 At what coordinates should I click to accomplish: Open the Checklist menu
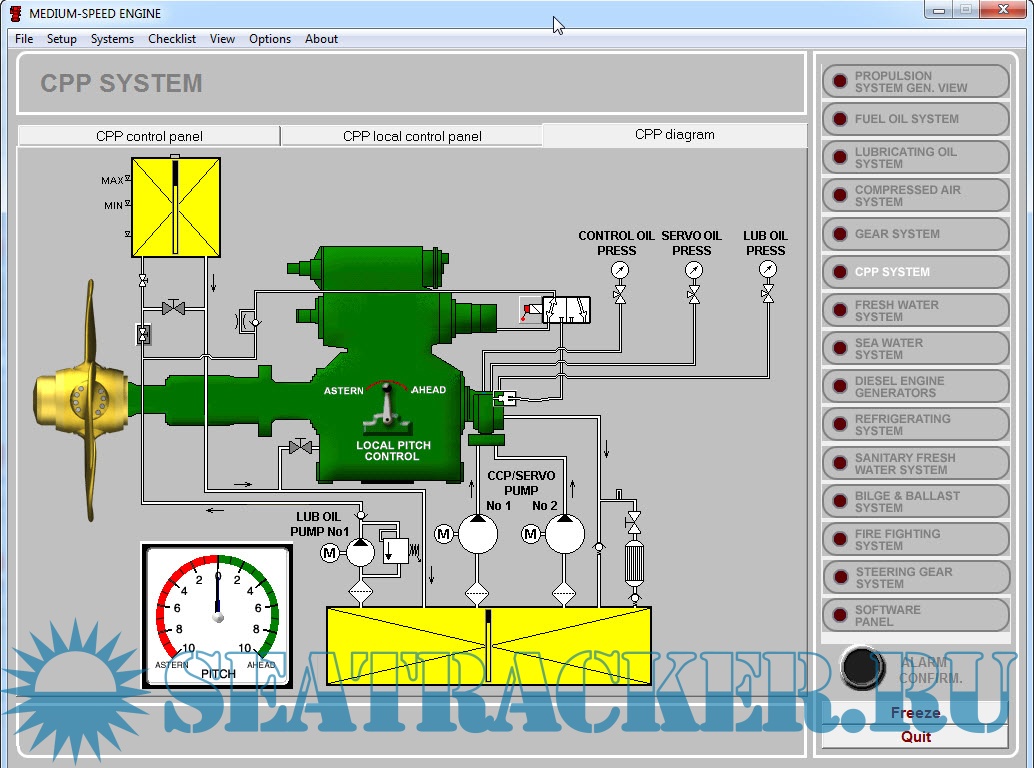pyautogui.click(x=172, y=39)
